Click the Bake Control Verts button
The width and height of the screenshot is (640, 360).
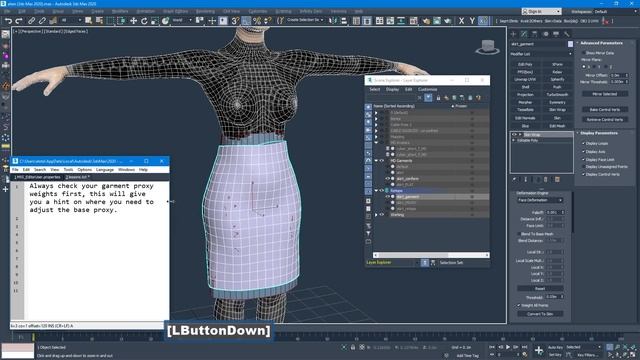tap(604, 109)
